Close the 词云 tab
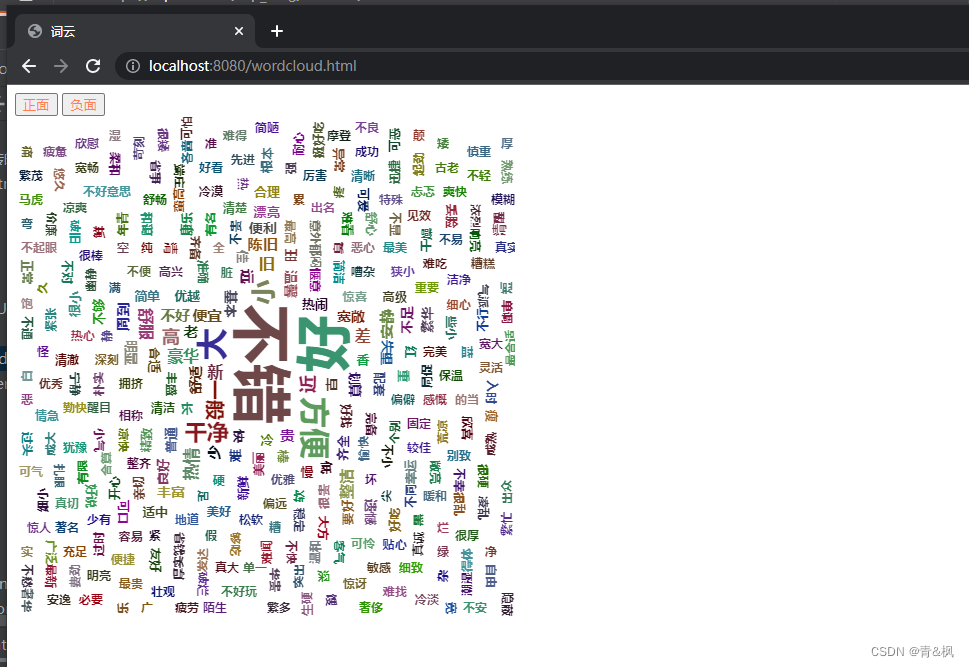The height and width of the screenshot is (667, 969). click(239, 31)
